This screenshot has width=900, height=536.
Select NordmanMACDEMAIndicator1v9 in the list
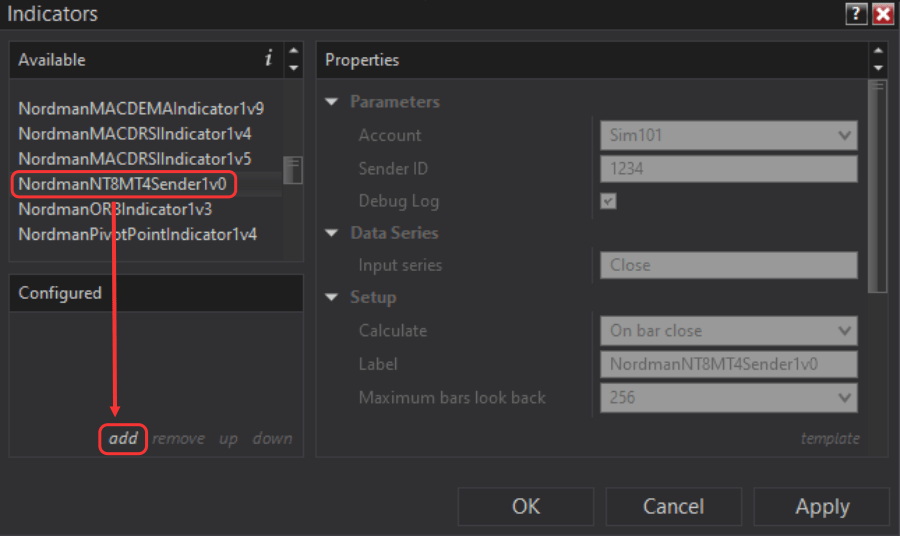click(x=141, y=108)
